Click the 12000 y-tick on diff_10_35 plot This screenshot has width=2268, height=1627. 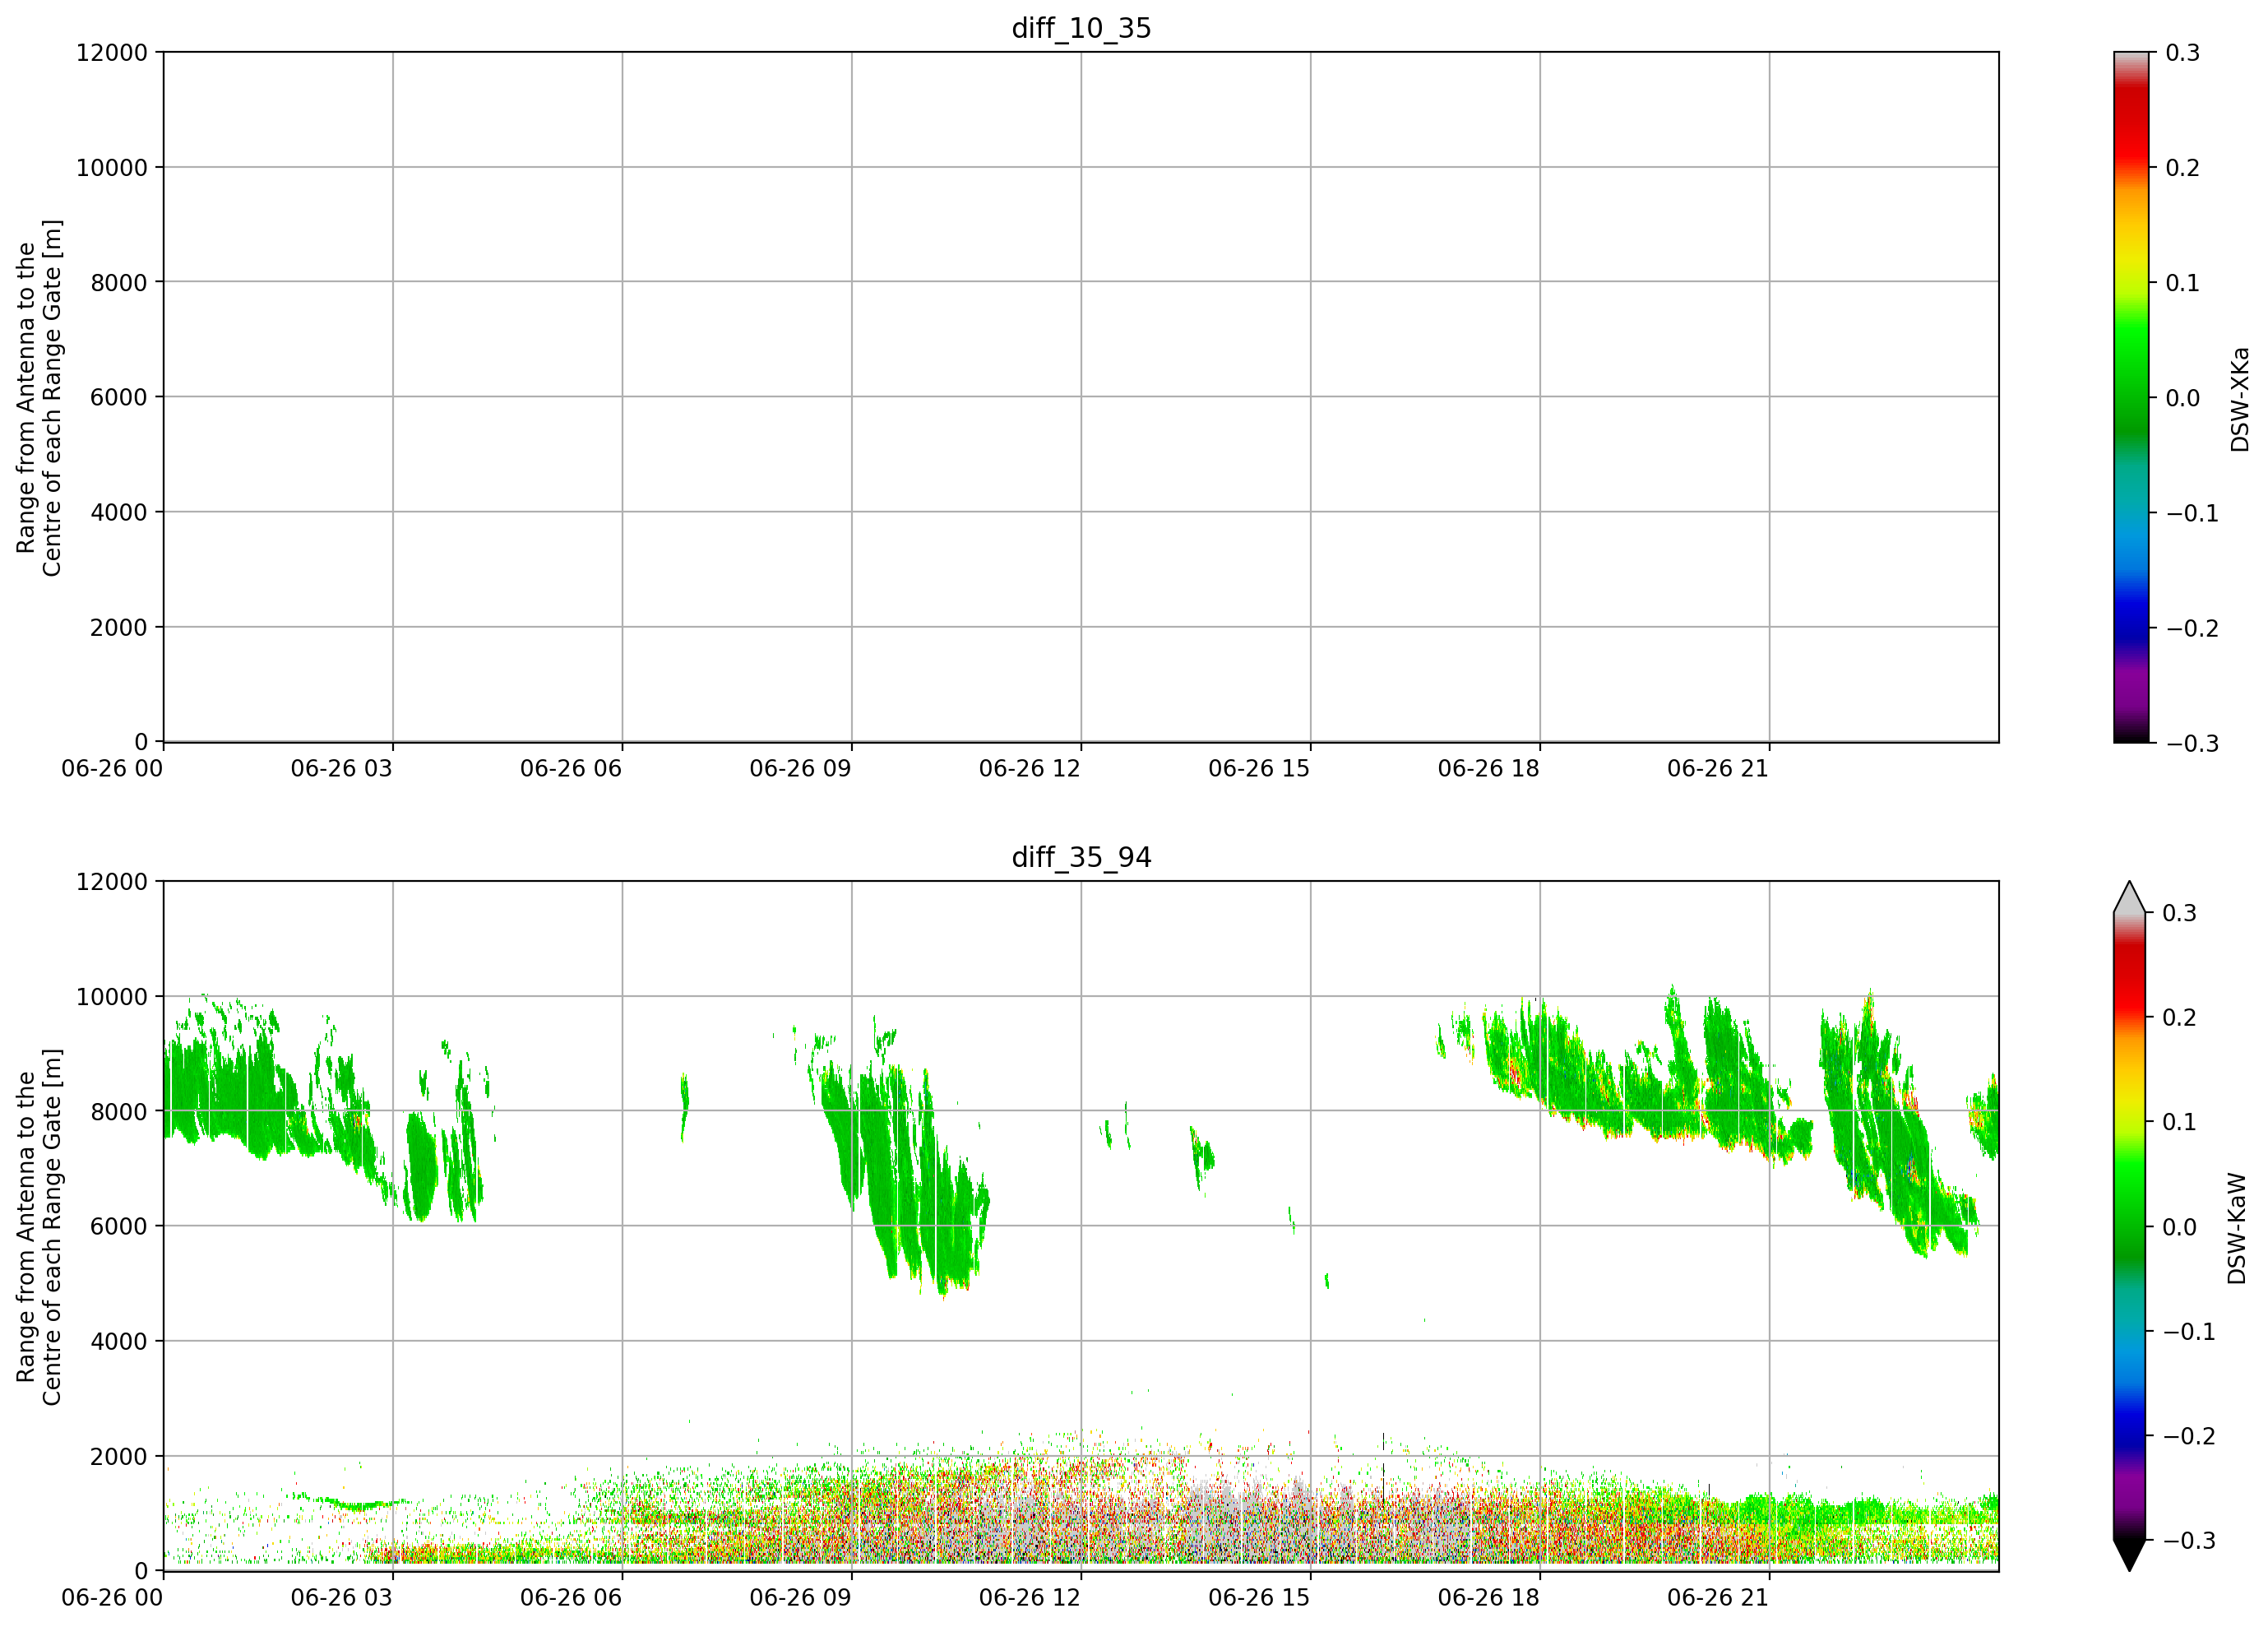(x=112, y=52)
